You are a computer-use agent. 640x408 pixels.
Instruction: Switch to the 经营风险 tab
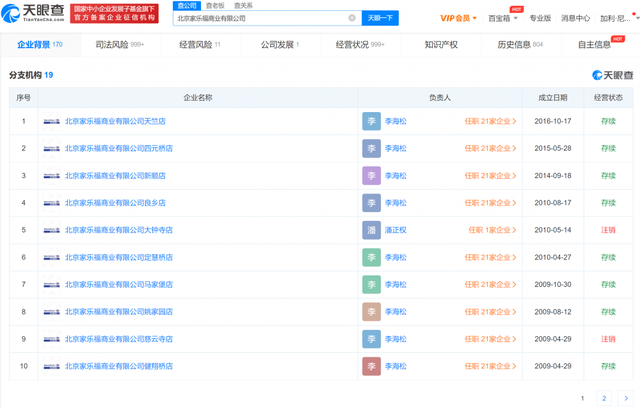(x=200, y=44)
